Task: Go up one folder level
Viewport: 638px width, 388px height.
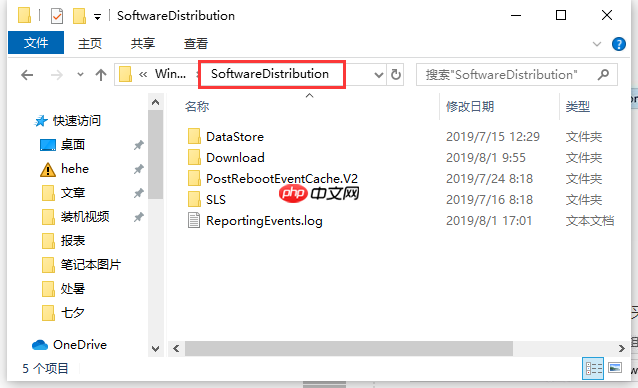Action: click(x=101, y=75)
